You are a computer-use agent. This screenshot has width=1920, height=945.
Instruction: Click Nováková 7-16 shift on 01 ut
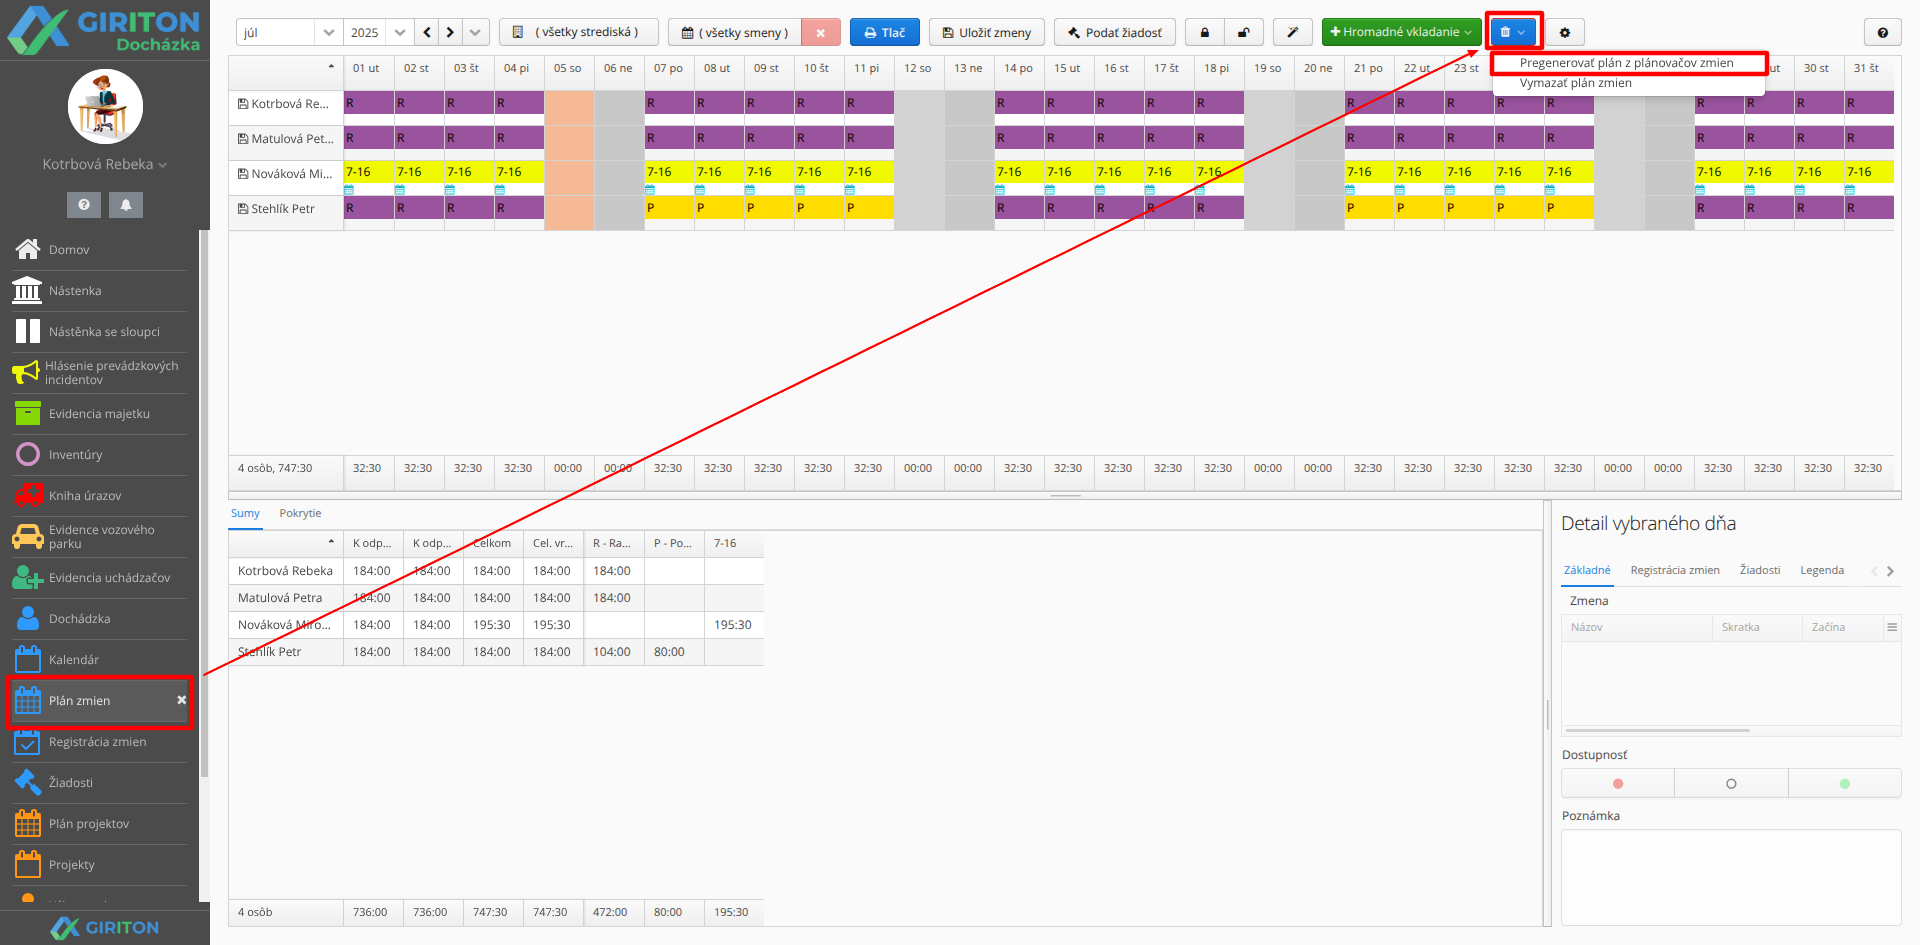coord(369,172)
